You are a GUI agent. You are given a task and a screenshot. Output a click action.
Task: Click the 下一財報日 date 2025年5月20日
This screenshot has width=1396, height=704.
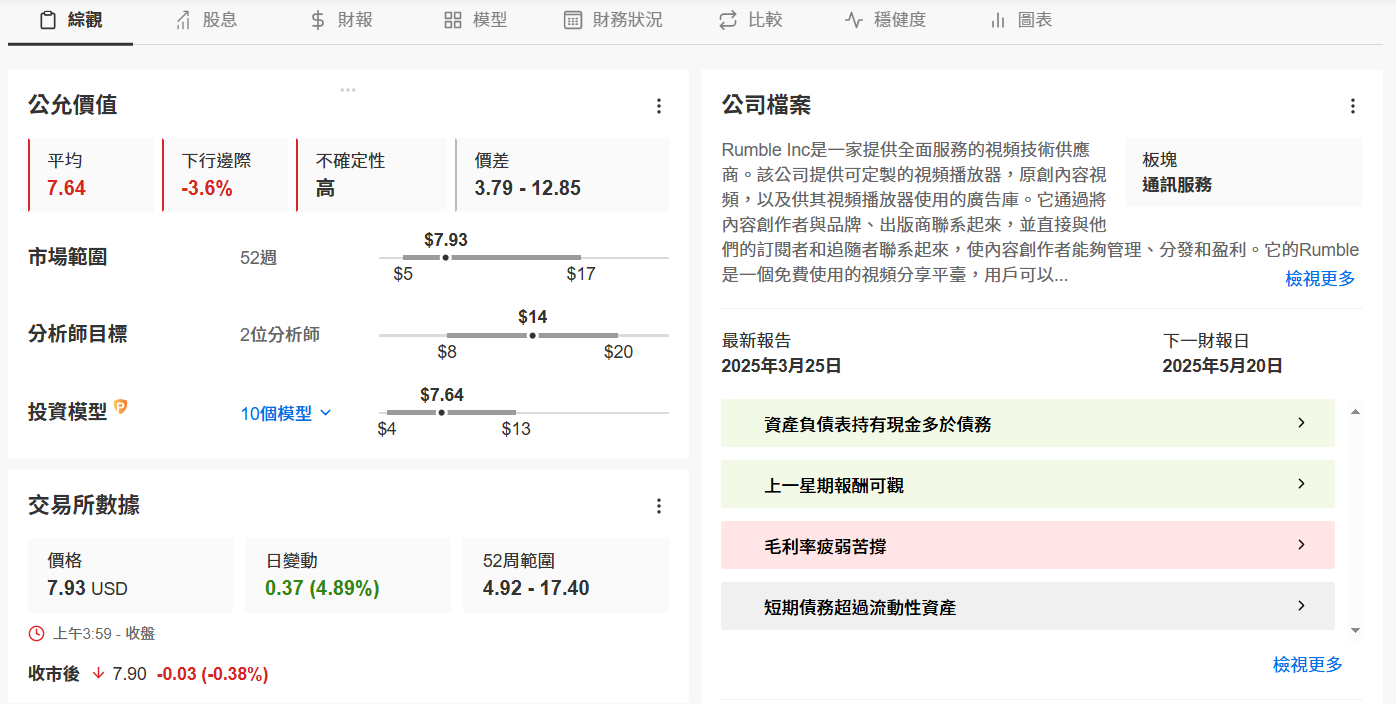coord(1222,366)
